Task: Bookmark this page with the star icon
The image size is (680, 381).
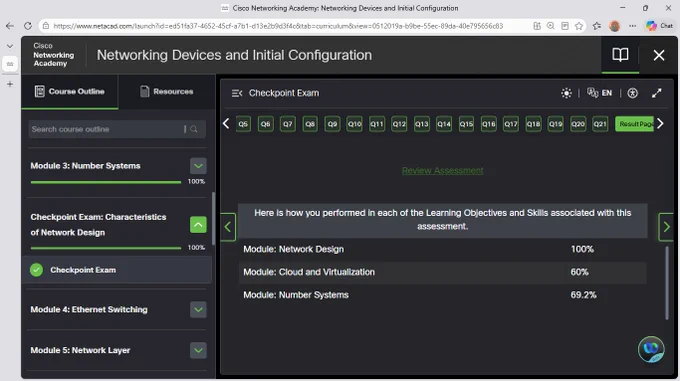Action: tap(579, 26)
